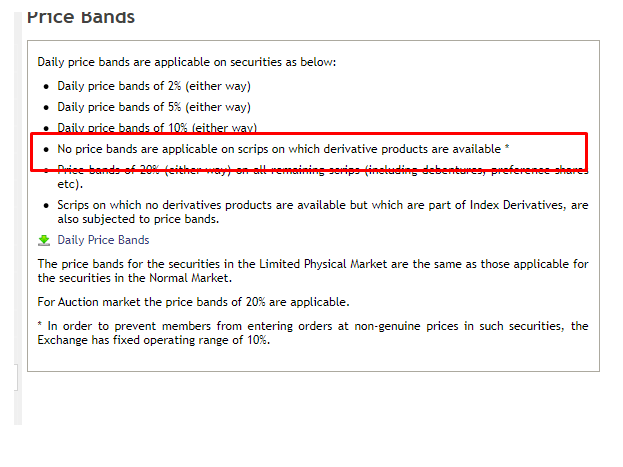
Task: Click the 'also subjected to price bands' line
Action: tap(138, 219)
